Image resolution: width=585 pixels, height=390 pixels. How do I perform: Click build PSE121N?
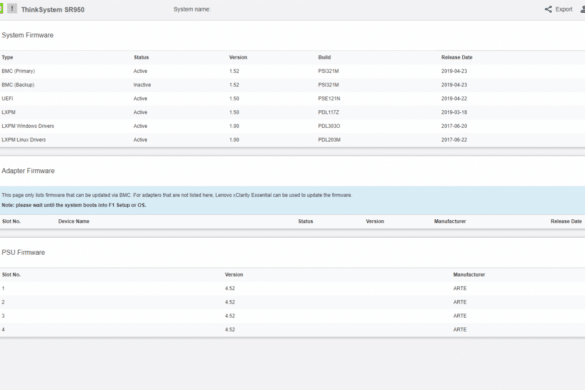coord(329,99)
